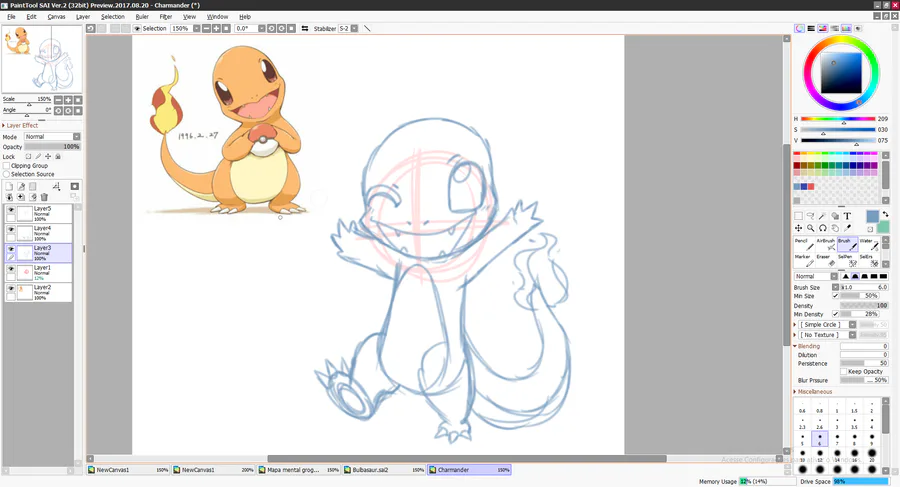This screenshot has width=900, height=487.
Task: Hide Layer4 with its eye icon
Action: 11,230
